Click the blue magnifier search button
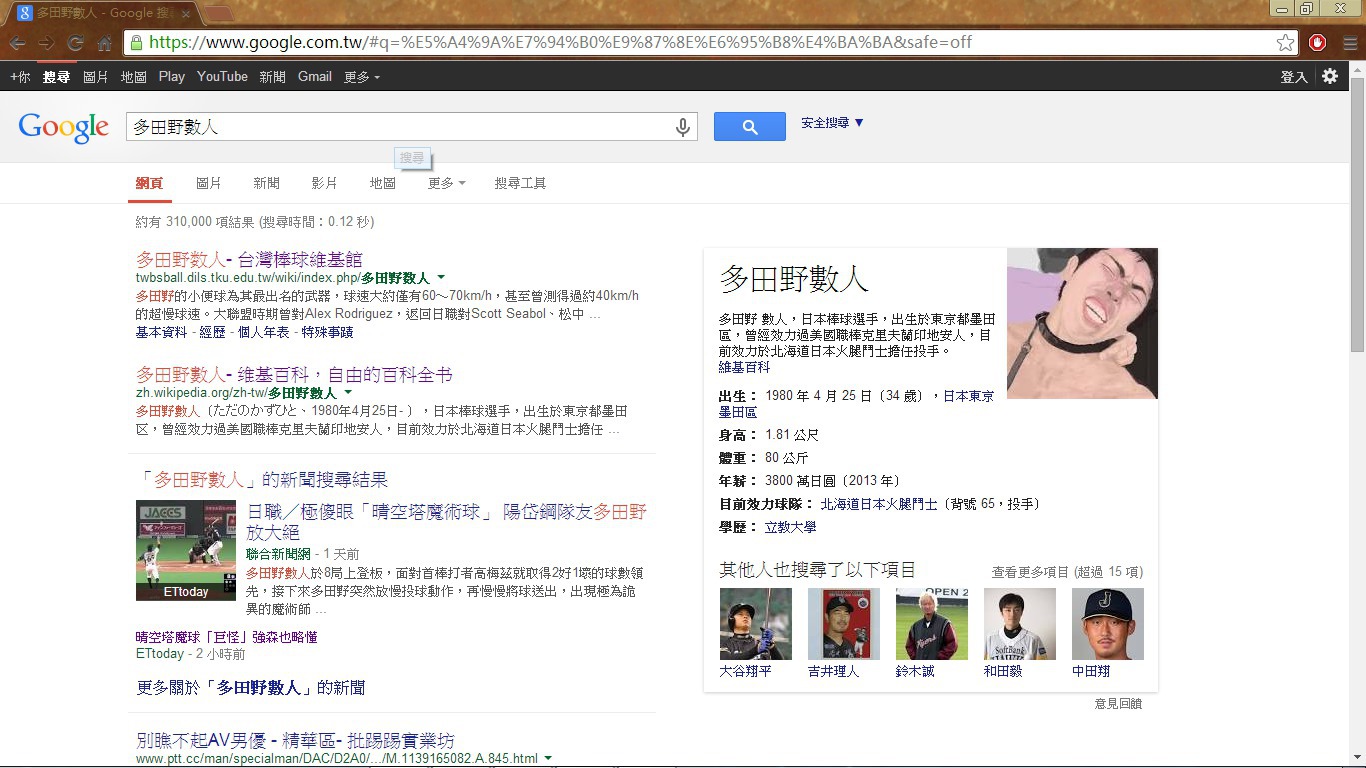This screenshot has height=768, width=1366. click(x=750, y=127)
